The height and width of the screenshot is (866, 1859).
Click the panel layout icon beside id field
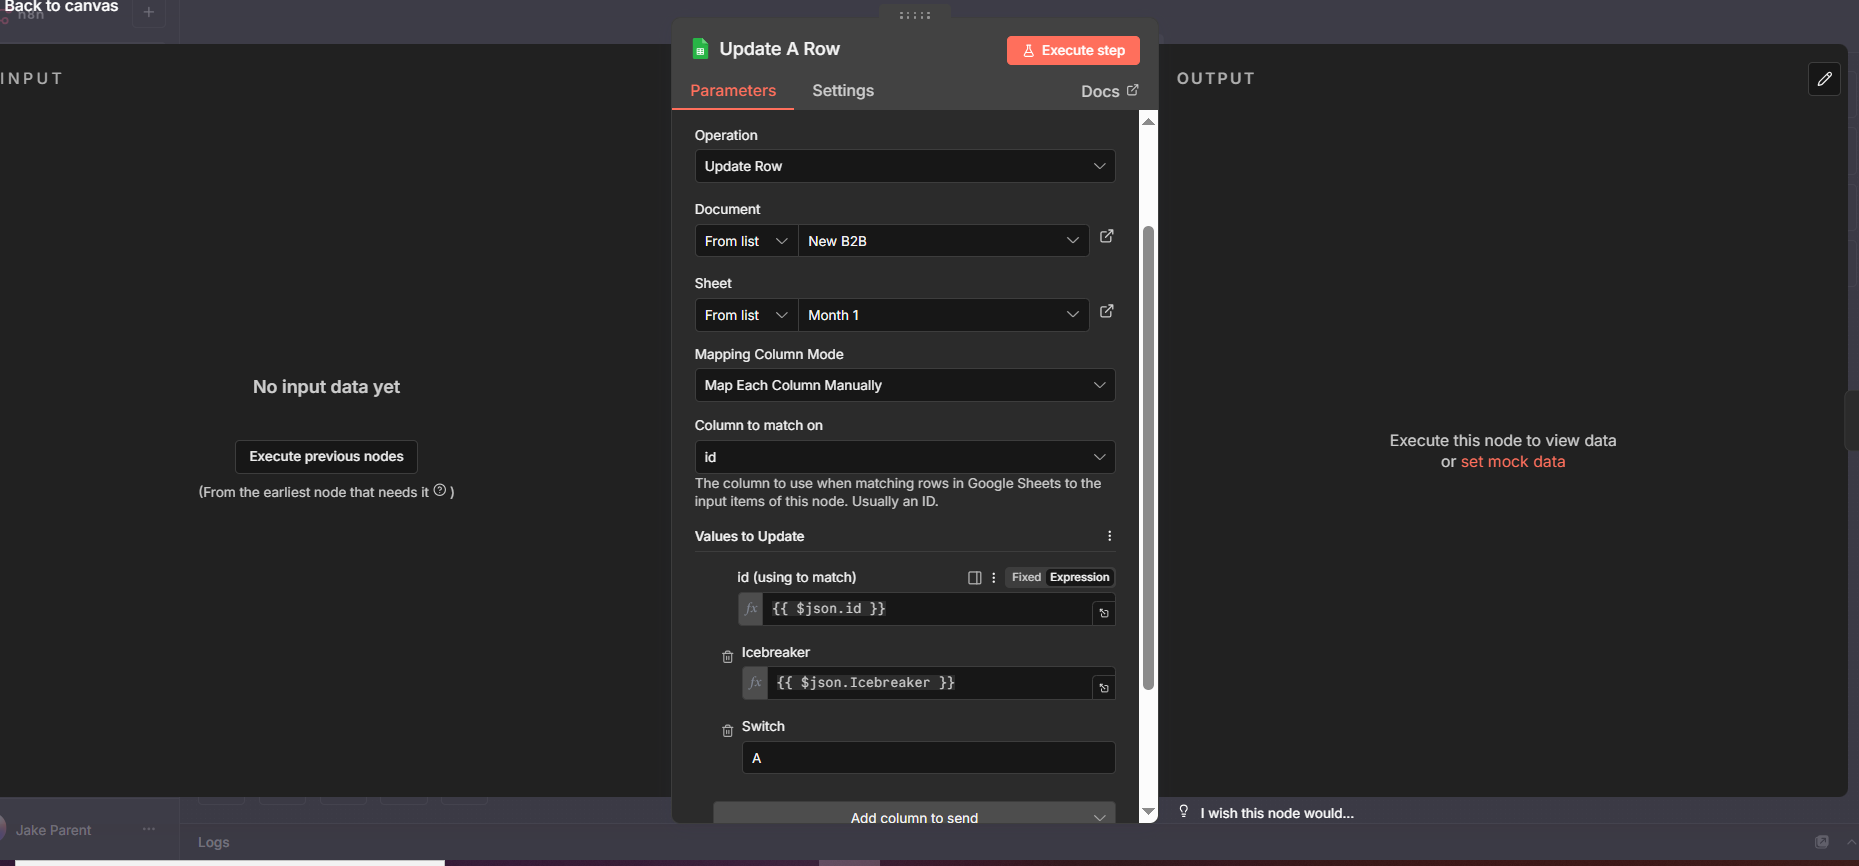974,578
